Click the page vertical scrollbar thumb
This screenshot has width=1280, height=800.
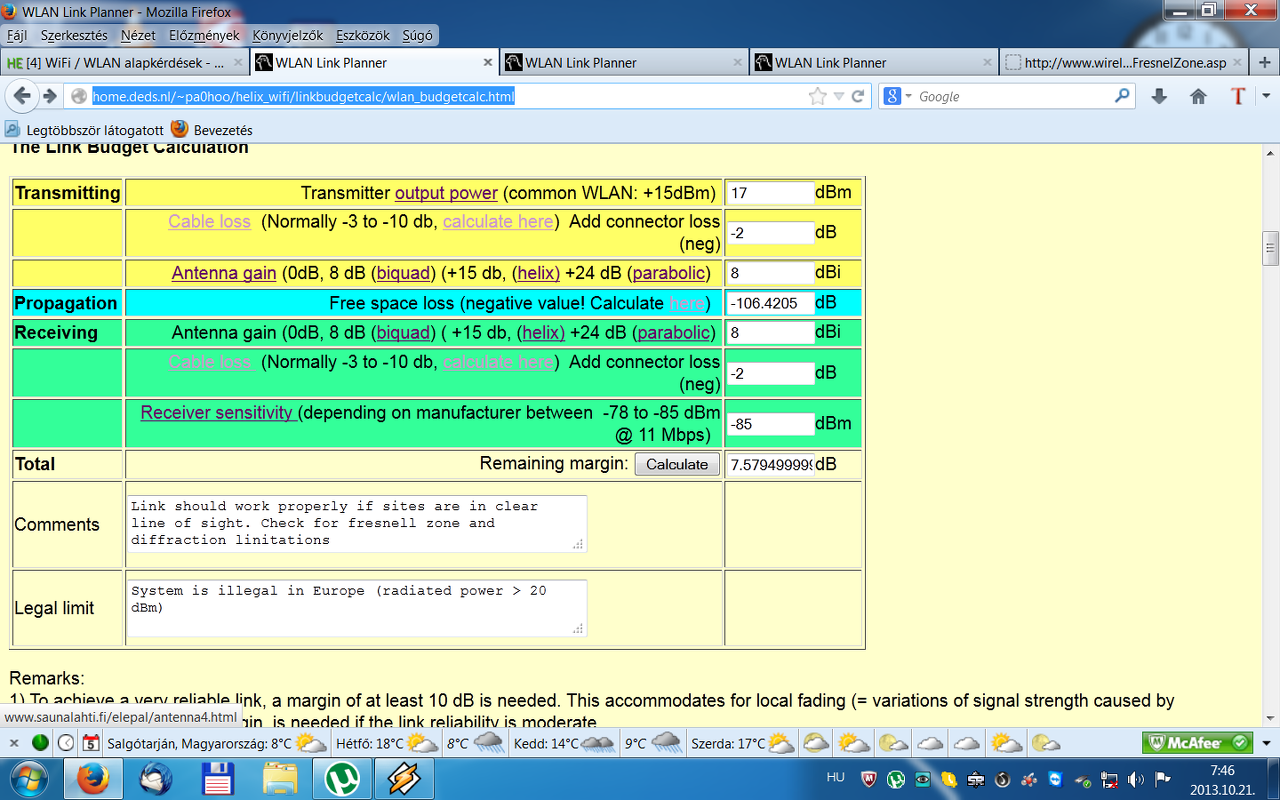(1270, 246)
